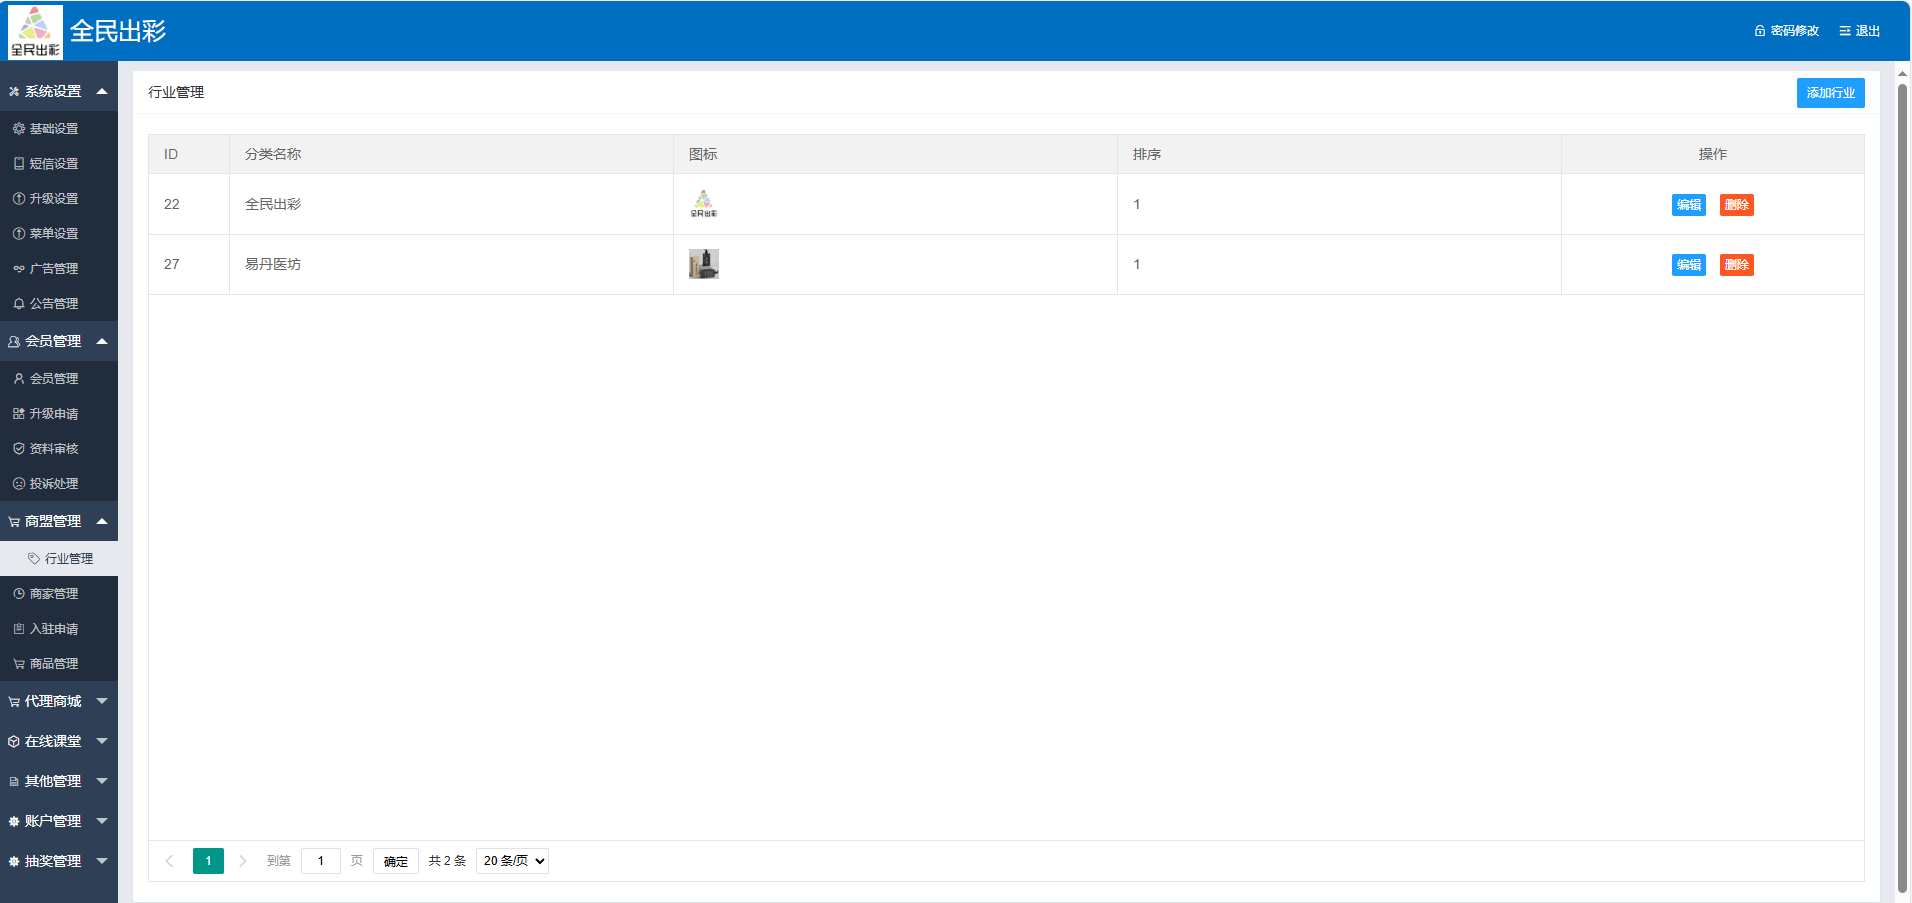
Task: Click the tag icon for 行业管理
Action: click(x=34, y=559)
